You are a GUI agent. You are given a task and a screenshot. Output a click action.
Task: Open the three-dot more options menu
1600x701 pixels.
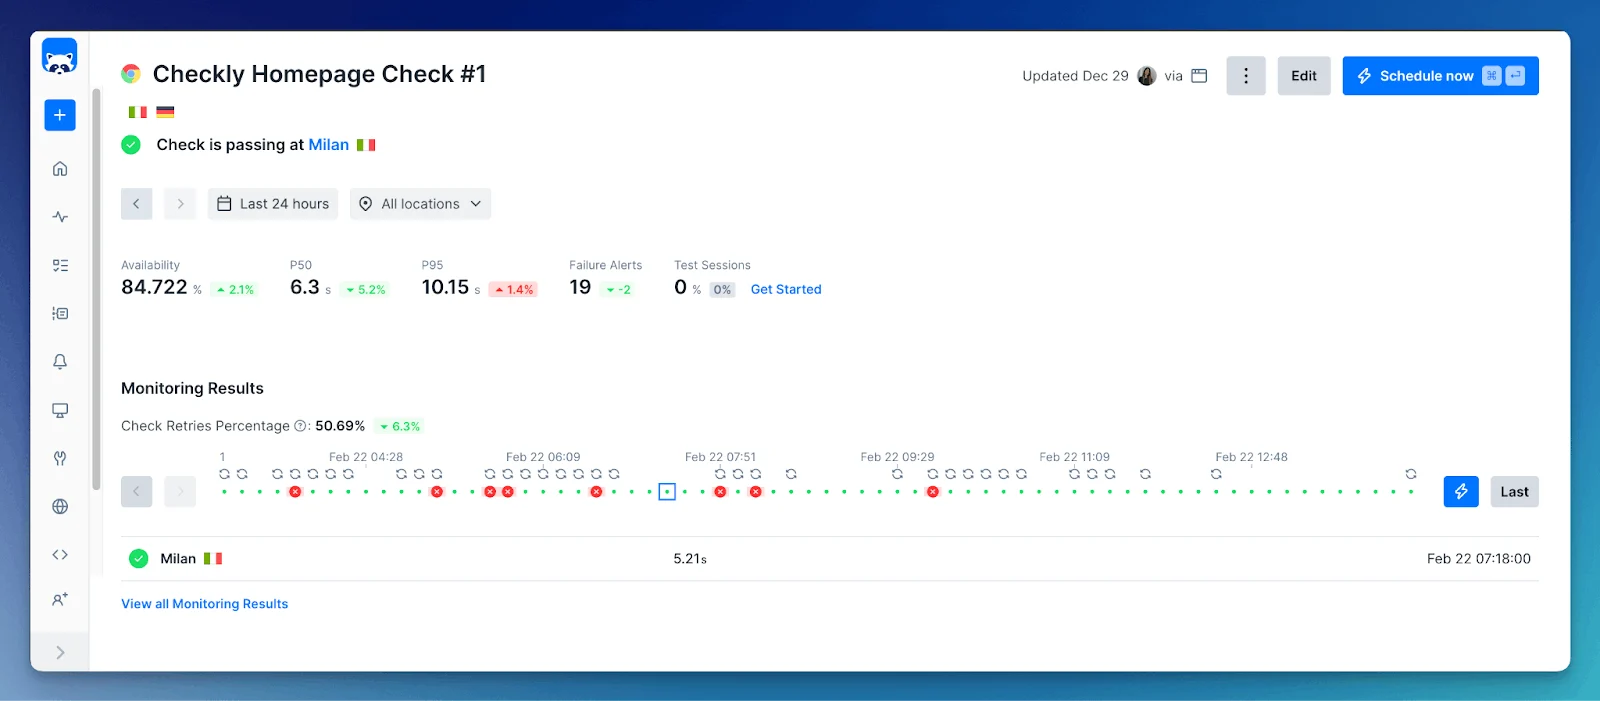click(x=1246, y=76)
